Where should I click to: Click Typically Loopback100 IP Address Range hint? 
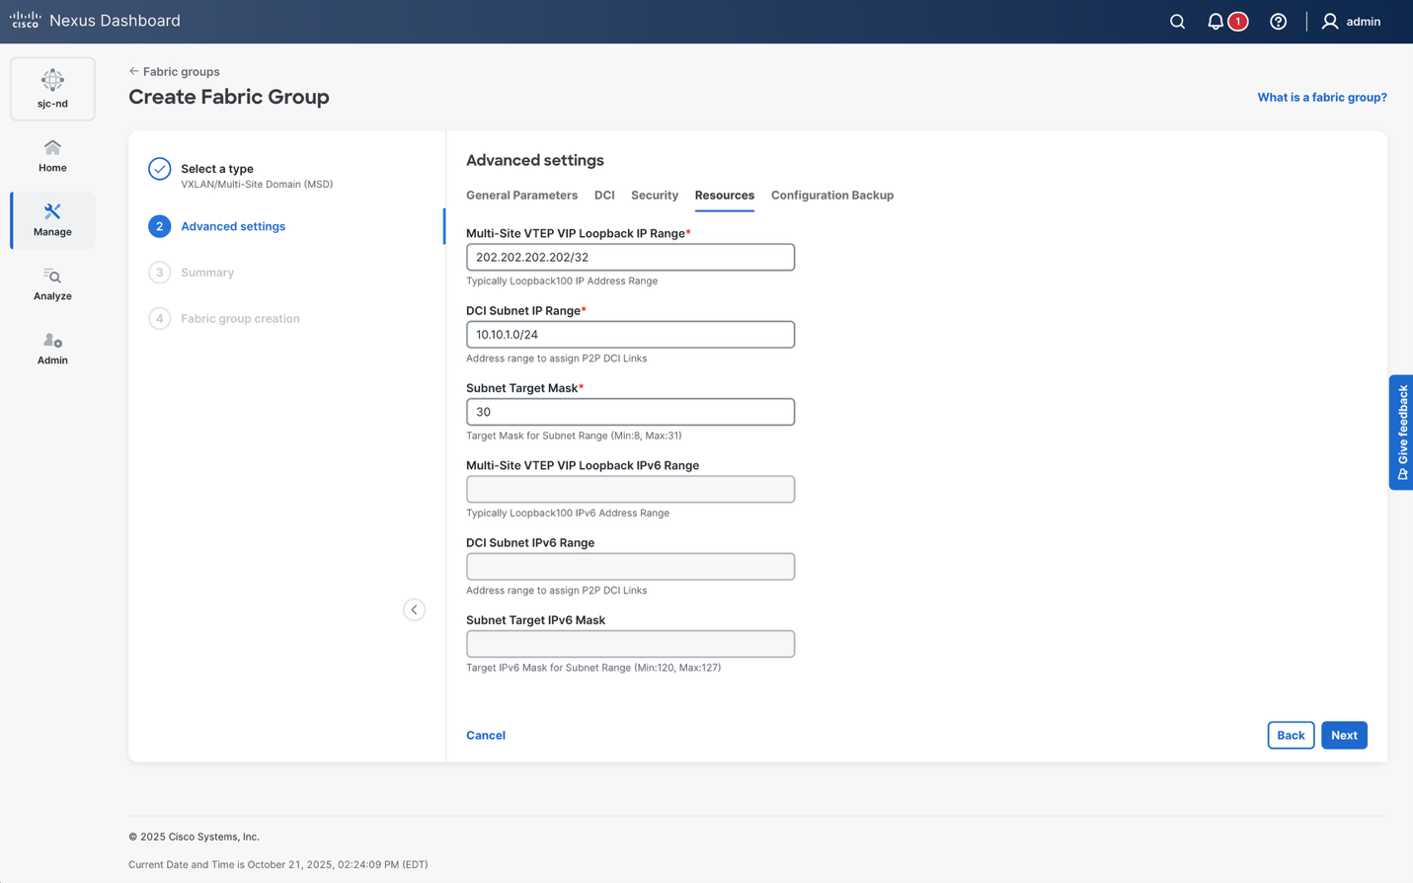(x=562, y=281)
